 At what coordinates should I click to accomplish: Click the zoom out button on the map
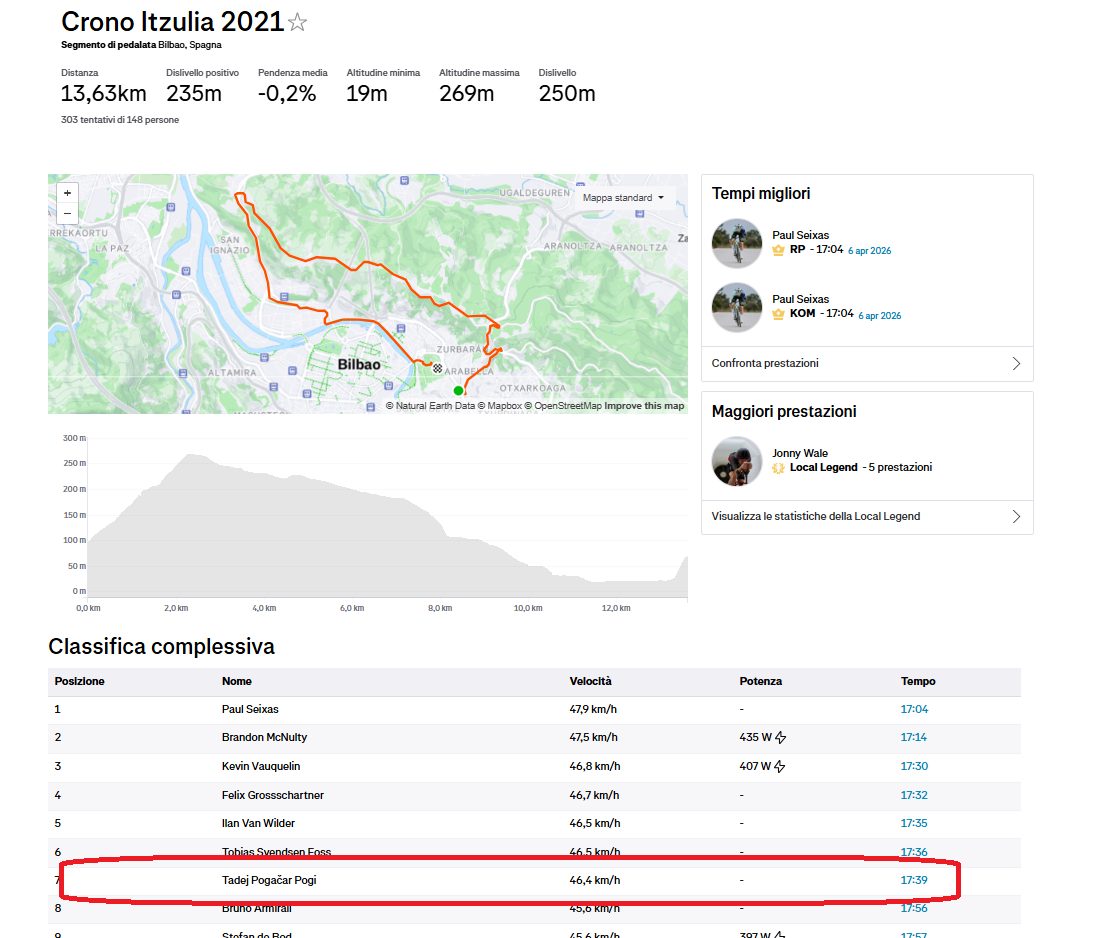[x=67, y=214]
